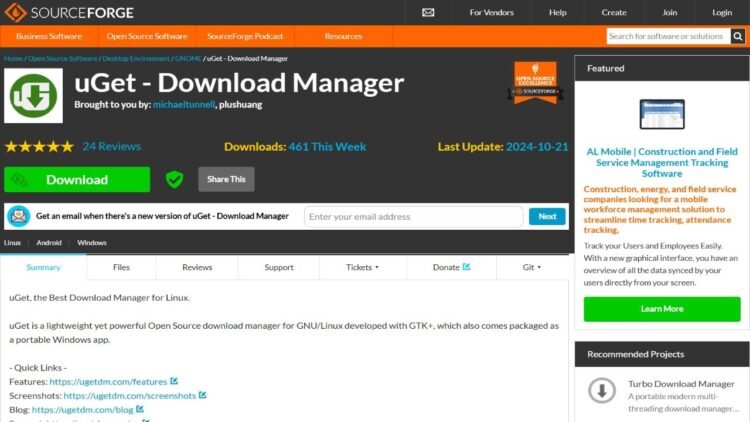Click Turbo Download Manager arrow icon
The height and width of the screenshot is (422, 750).
[x=602, y=390]
